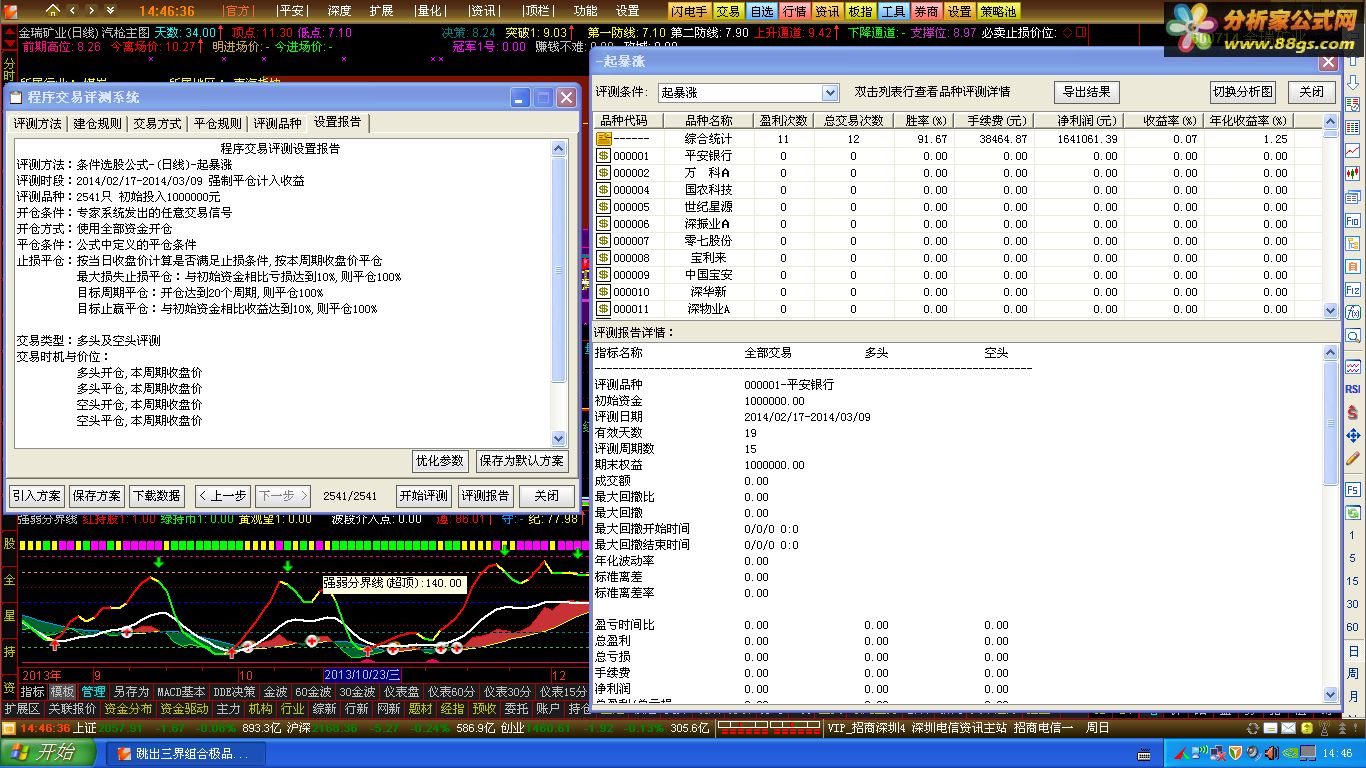Image resolution: width=1366 pixels, height=768 pixels.
Task: Switch to the 评测品种 tab
Action: coord(278,123)
